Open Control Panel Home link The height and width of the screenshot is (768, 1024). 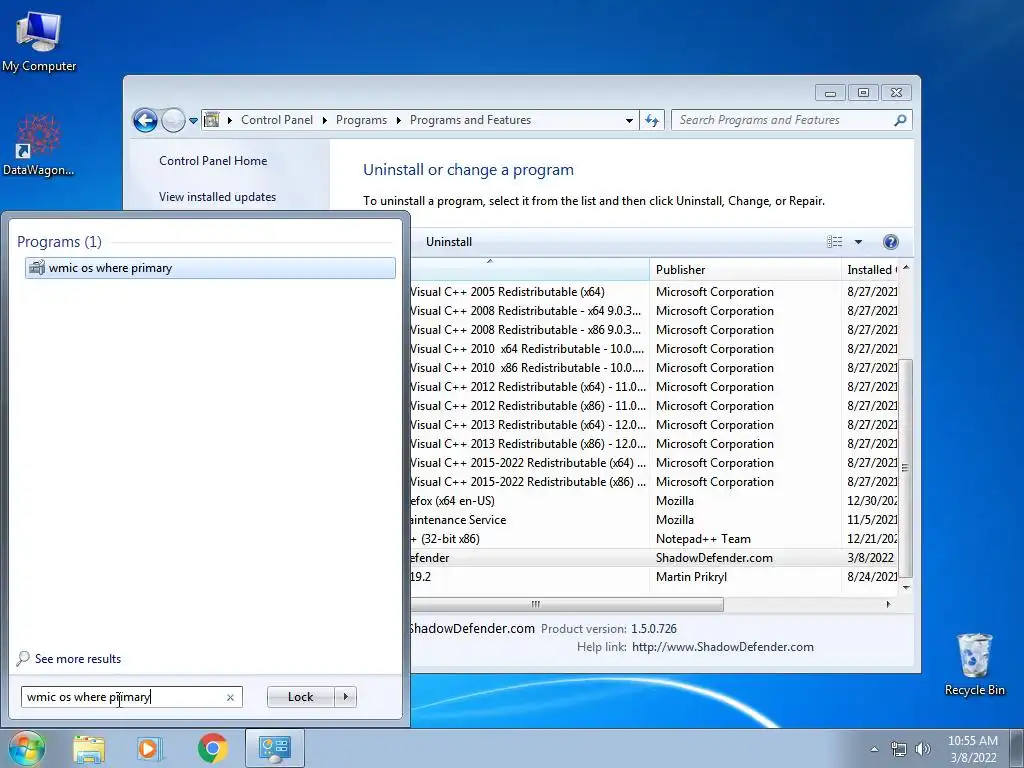pos(213,161)
